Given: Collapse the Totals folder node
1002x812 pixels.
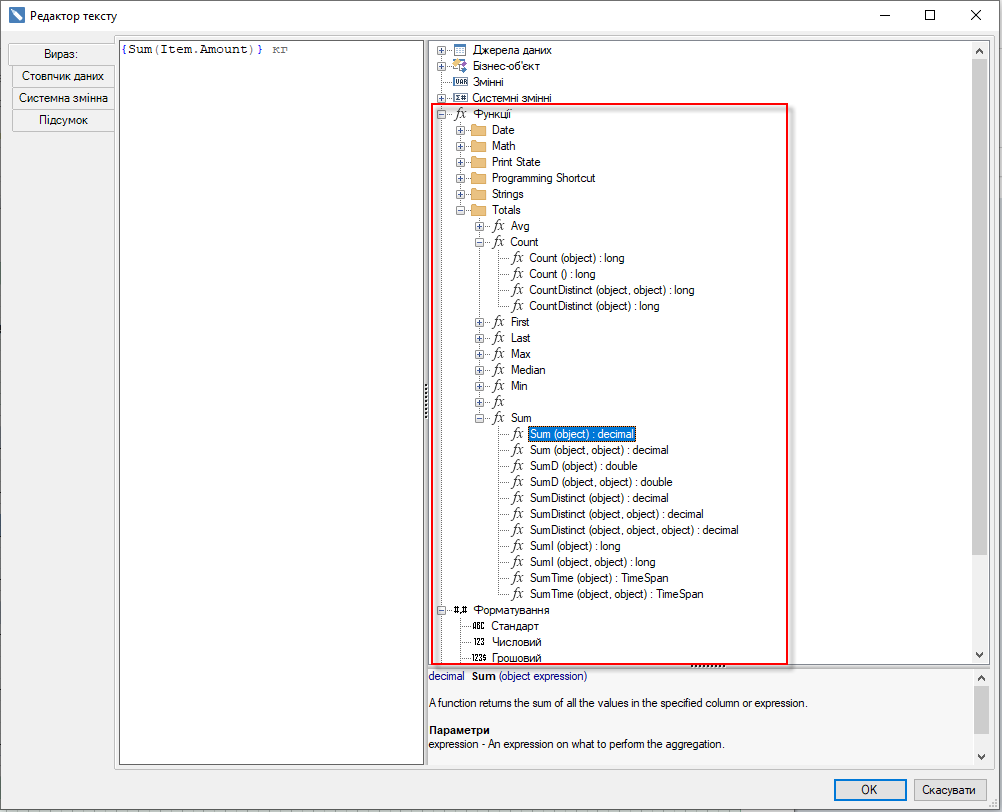Looking at the screenshot, I should click(x=460, y=210).
